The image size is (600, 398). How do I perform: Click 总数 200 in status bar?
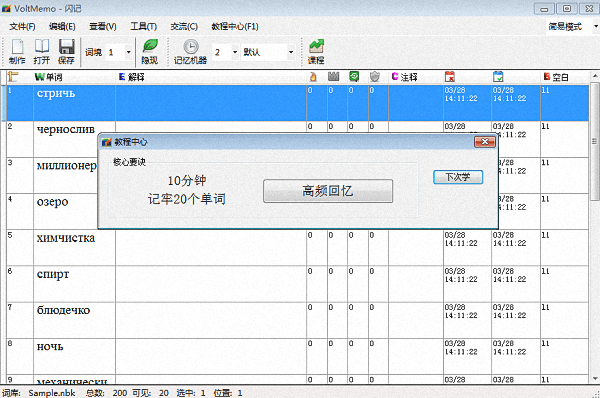[106, 393]
